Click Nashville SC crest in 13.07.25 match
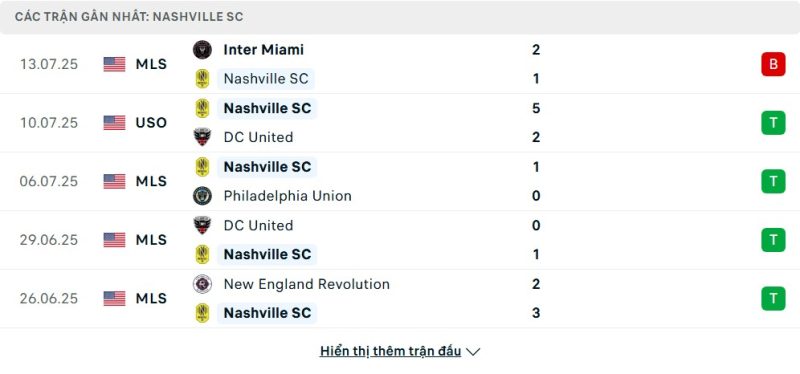 (203, 79)
